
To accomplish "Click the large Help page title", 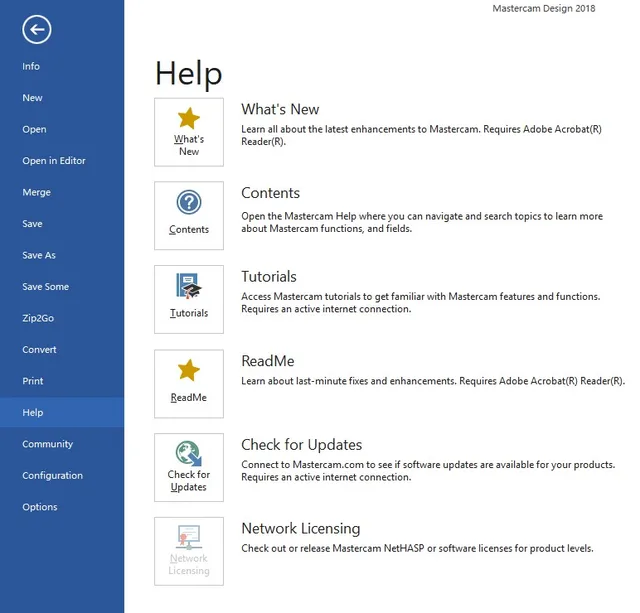I will point(189,73).
